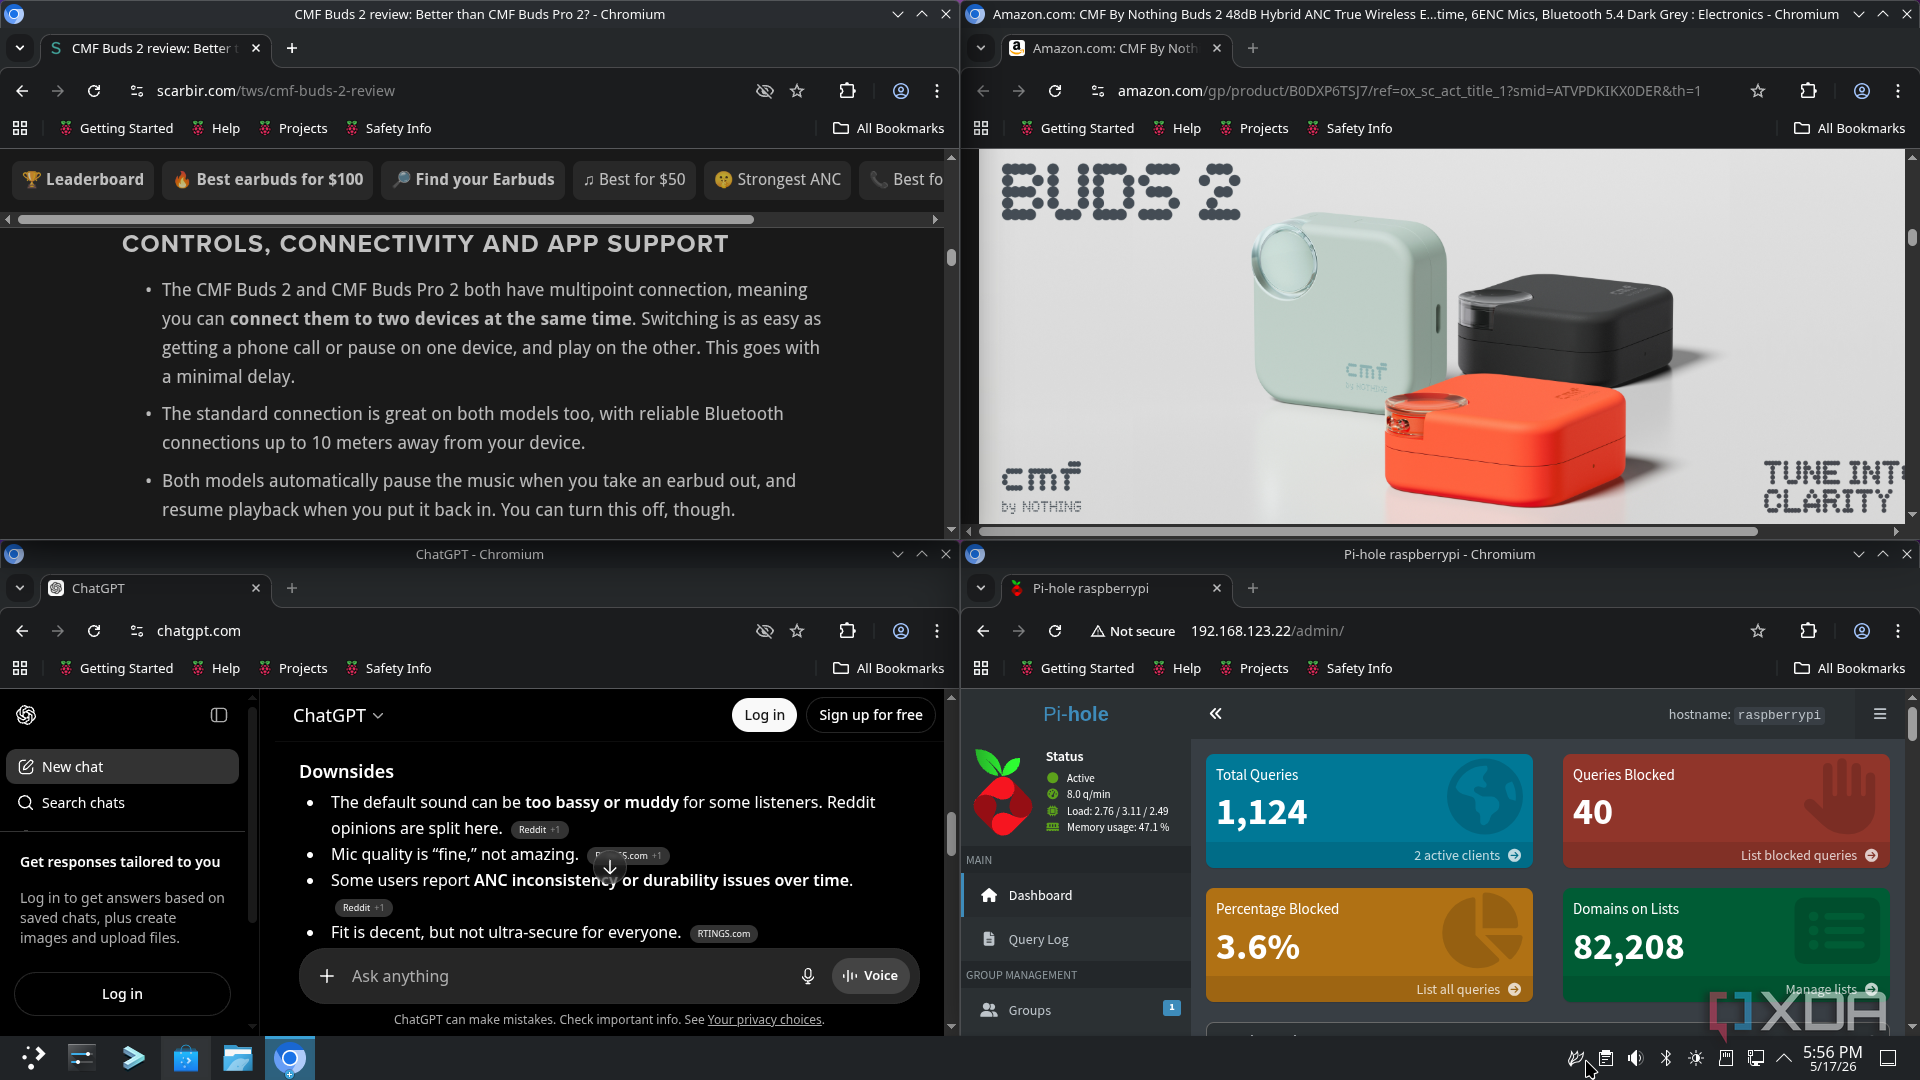Open the ChatGPT model dropdown

pyautogui.click(x=338, y=715)
